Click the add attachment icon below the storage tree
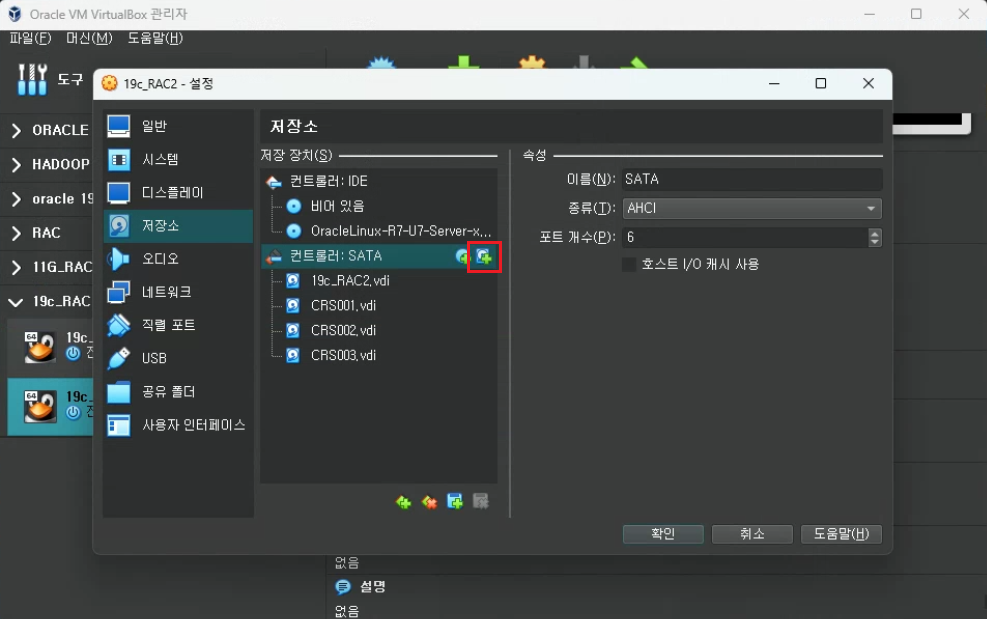 (454, 502)
